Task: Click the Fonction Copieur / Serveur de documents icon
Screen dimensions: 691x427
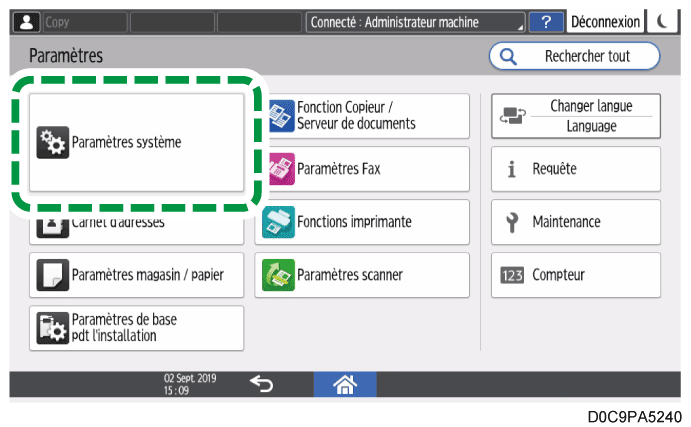Action: 280,116
